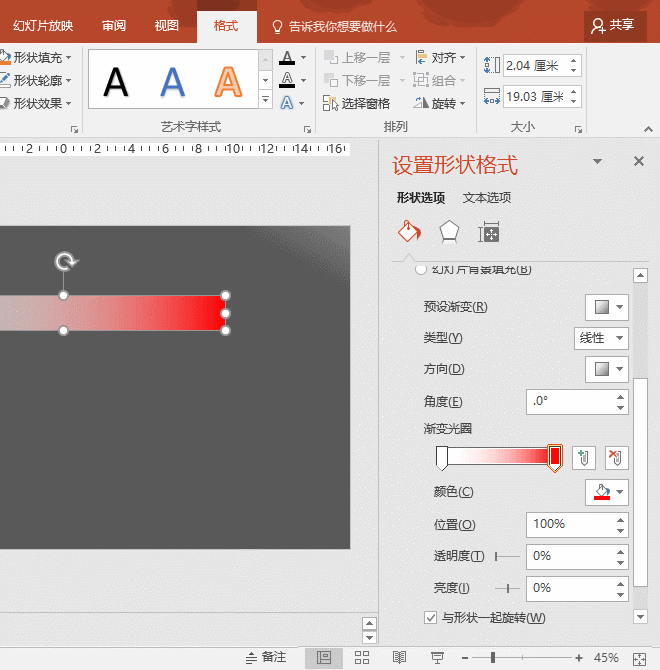660x670 pixels.
Task: Click the 亮度 brightness slider
Action: point(507,588)
